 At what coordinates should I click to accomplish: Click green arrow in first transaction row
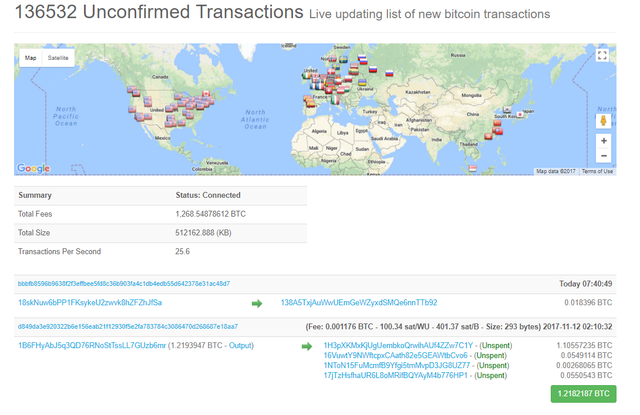click(x=257, y=304)
